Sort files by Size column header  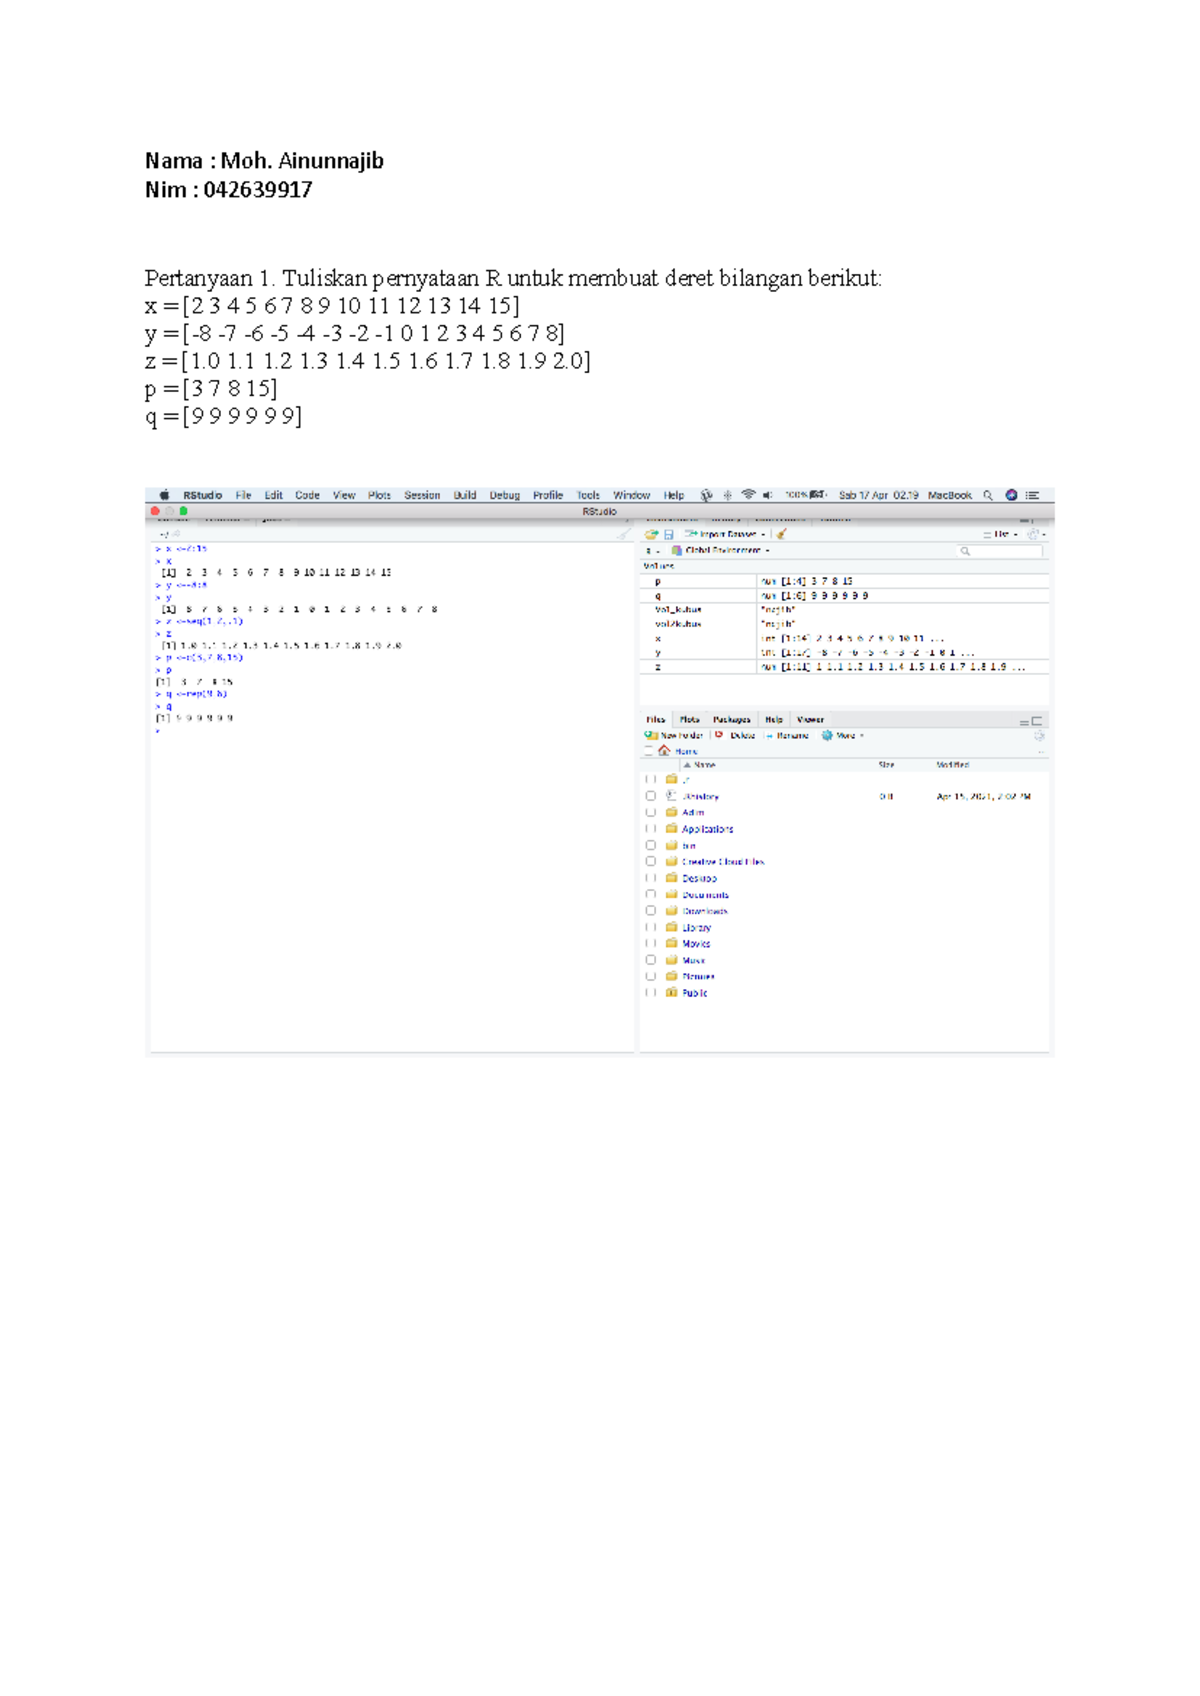tap(886, 765)
